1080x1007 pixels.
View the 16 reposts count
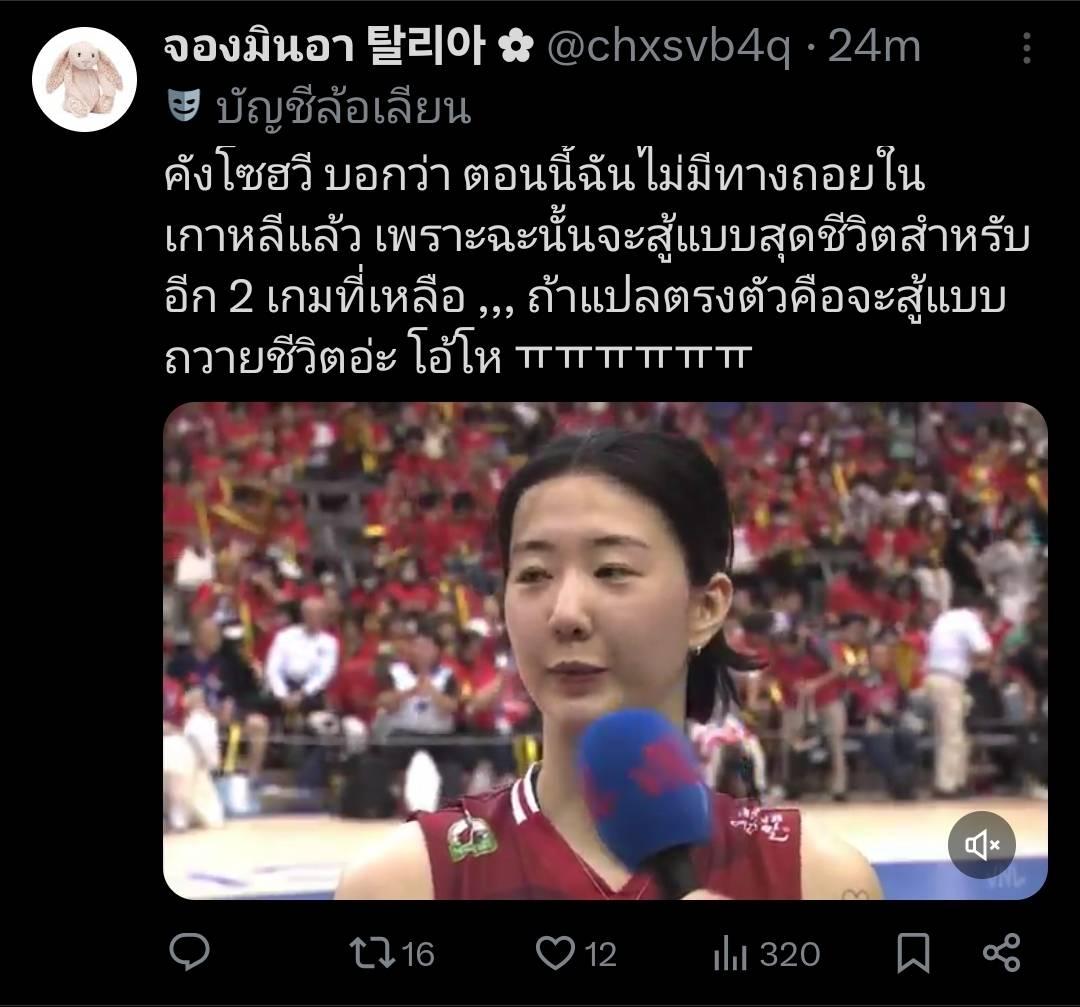coord(417,955)
